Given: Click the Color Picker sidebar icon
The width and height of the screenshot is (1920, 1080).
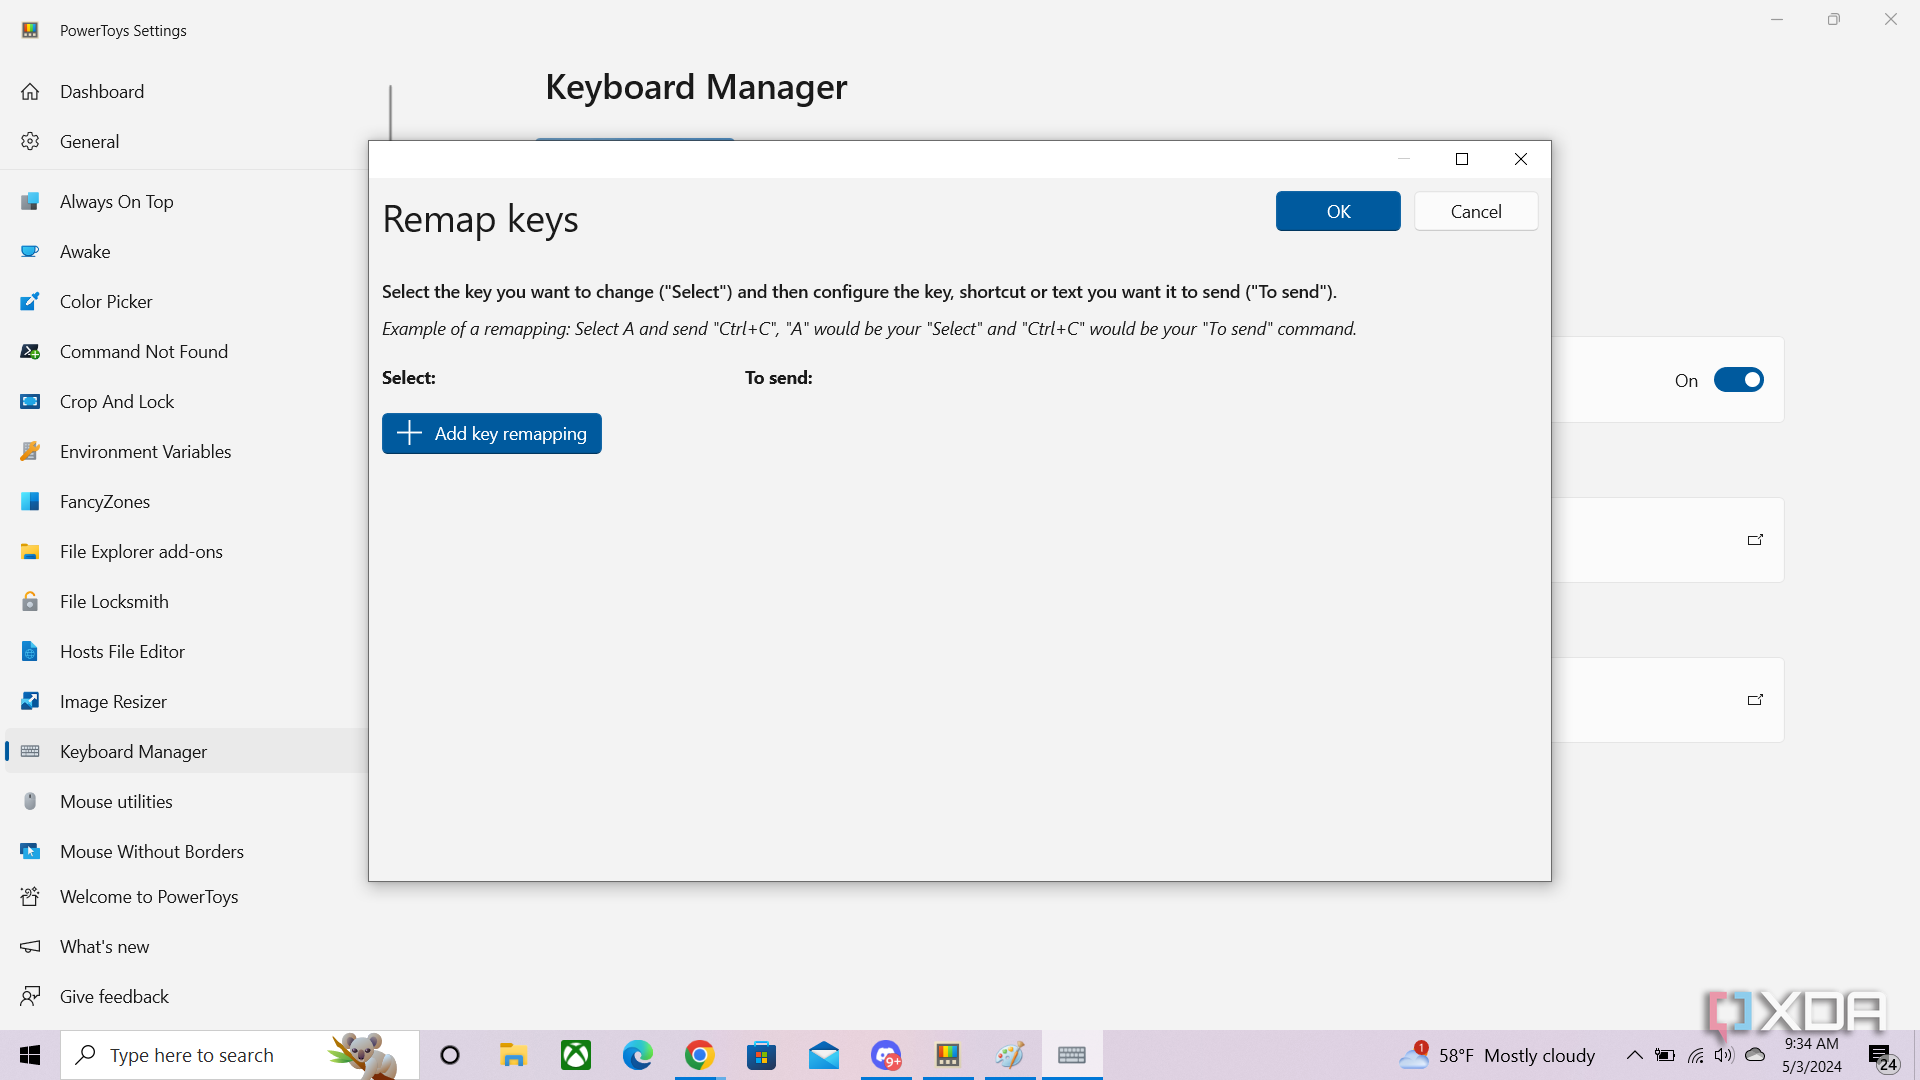Looking at the screenshot, I should click(30, 301).
